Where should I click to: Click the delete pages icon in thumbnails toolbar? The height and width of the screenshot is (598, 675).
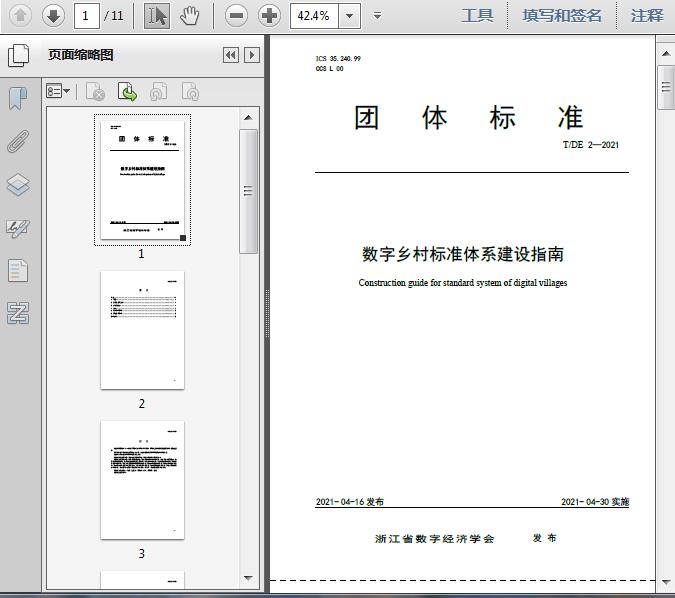tap(96, 92)
